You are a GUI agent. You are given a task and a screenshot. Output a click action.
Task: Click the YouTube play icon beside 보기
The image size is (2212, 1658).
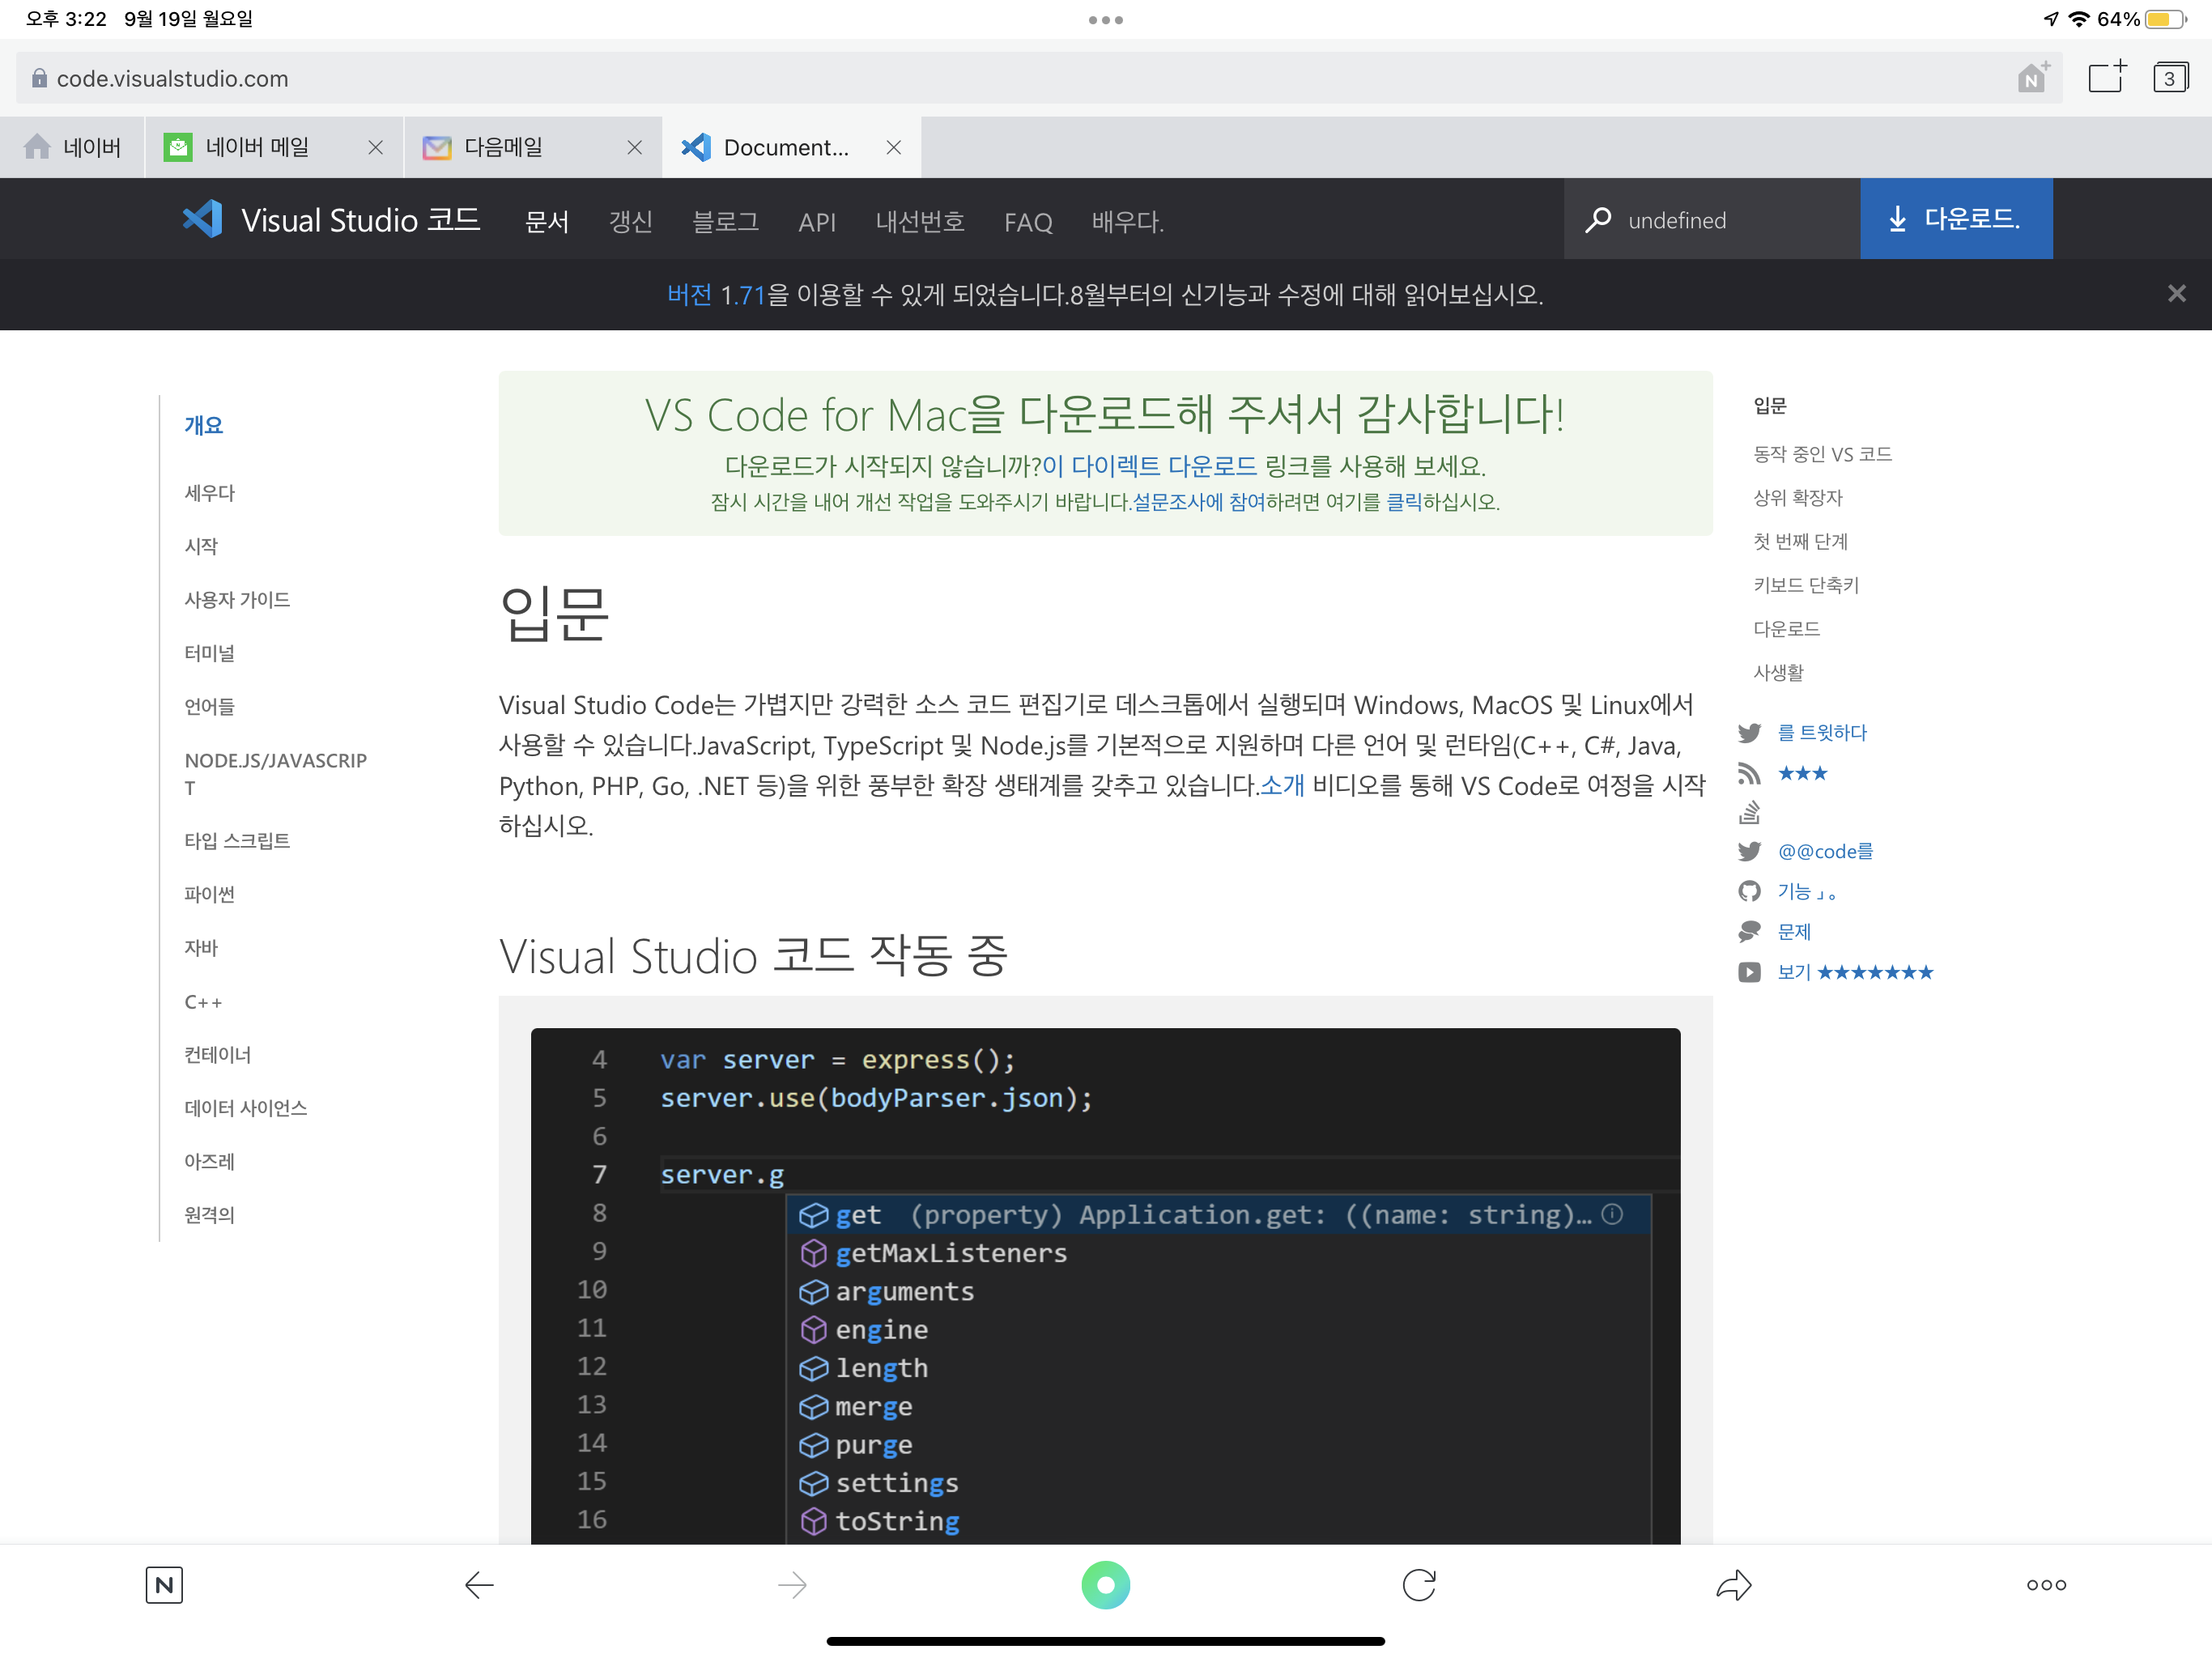coord(1749,972)
